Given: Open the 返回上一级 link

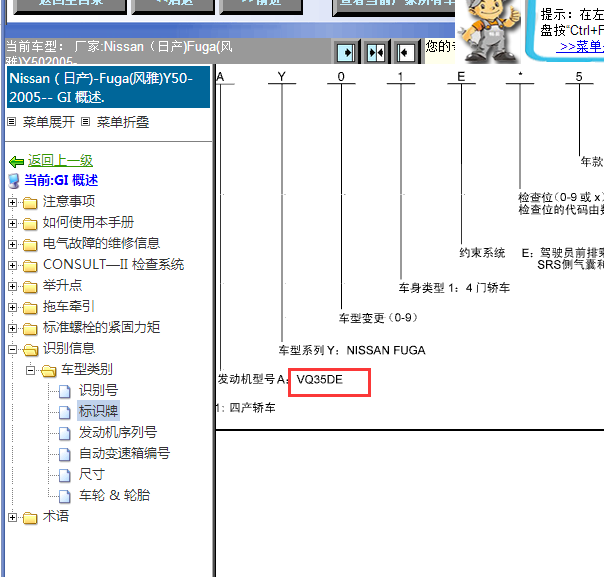Looking at the screenshot, I should (x=60, y=161).
